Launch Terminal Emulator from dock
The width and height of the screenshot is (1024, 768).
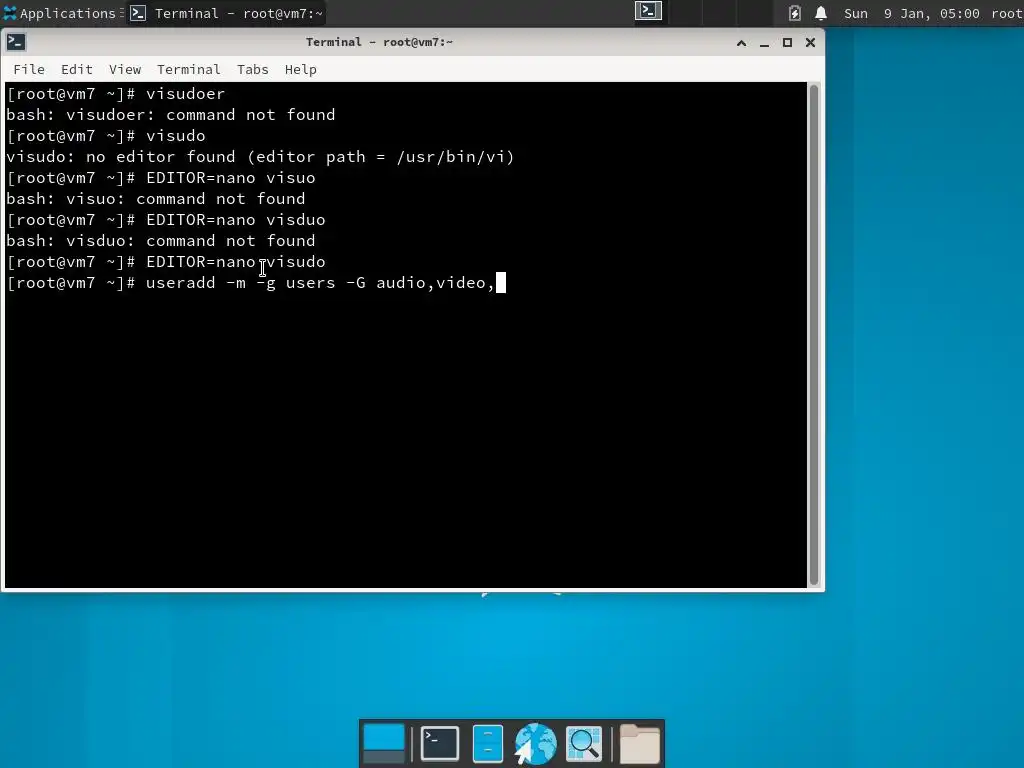[x=440, y=743]
